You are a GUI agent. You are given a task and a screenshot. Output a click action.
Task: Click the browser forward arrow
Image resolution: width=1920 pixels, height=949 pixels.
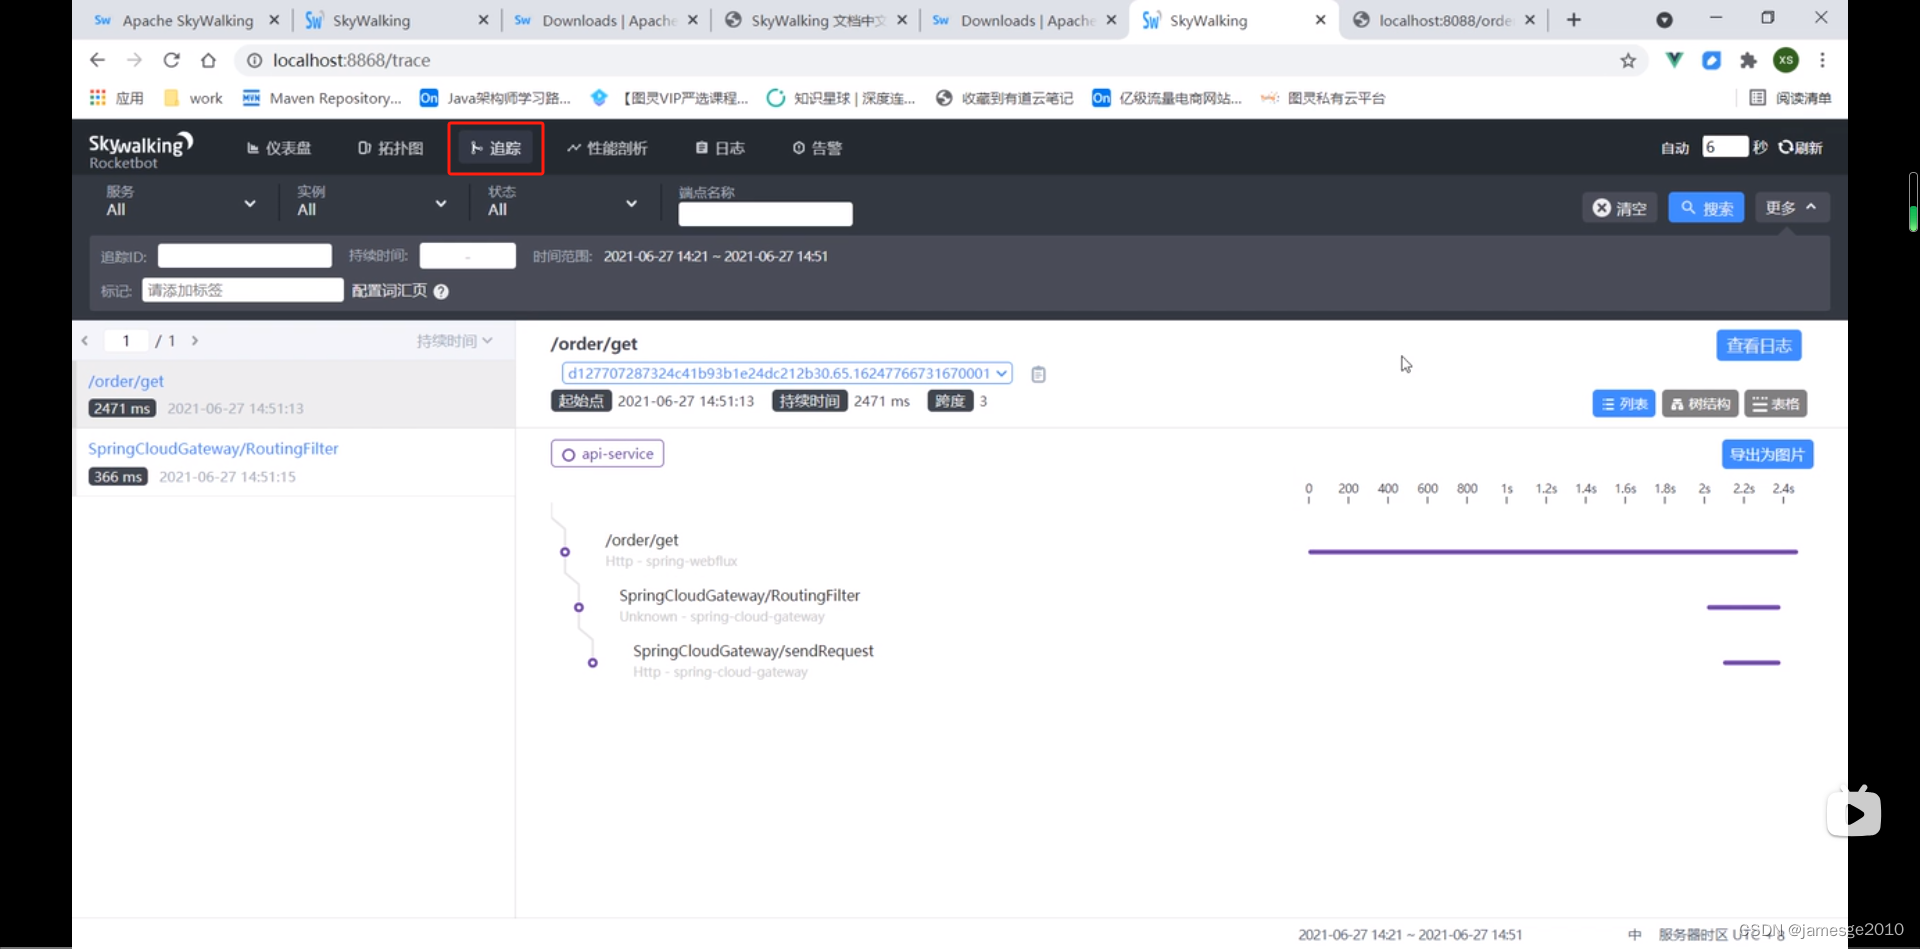pos(134,60)
